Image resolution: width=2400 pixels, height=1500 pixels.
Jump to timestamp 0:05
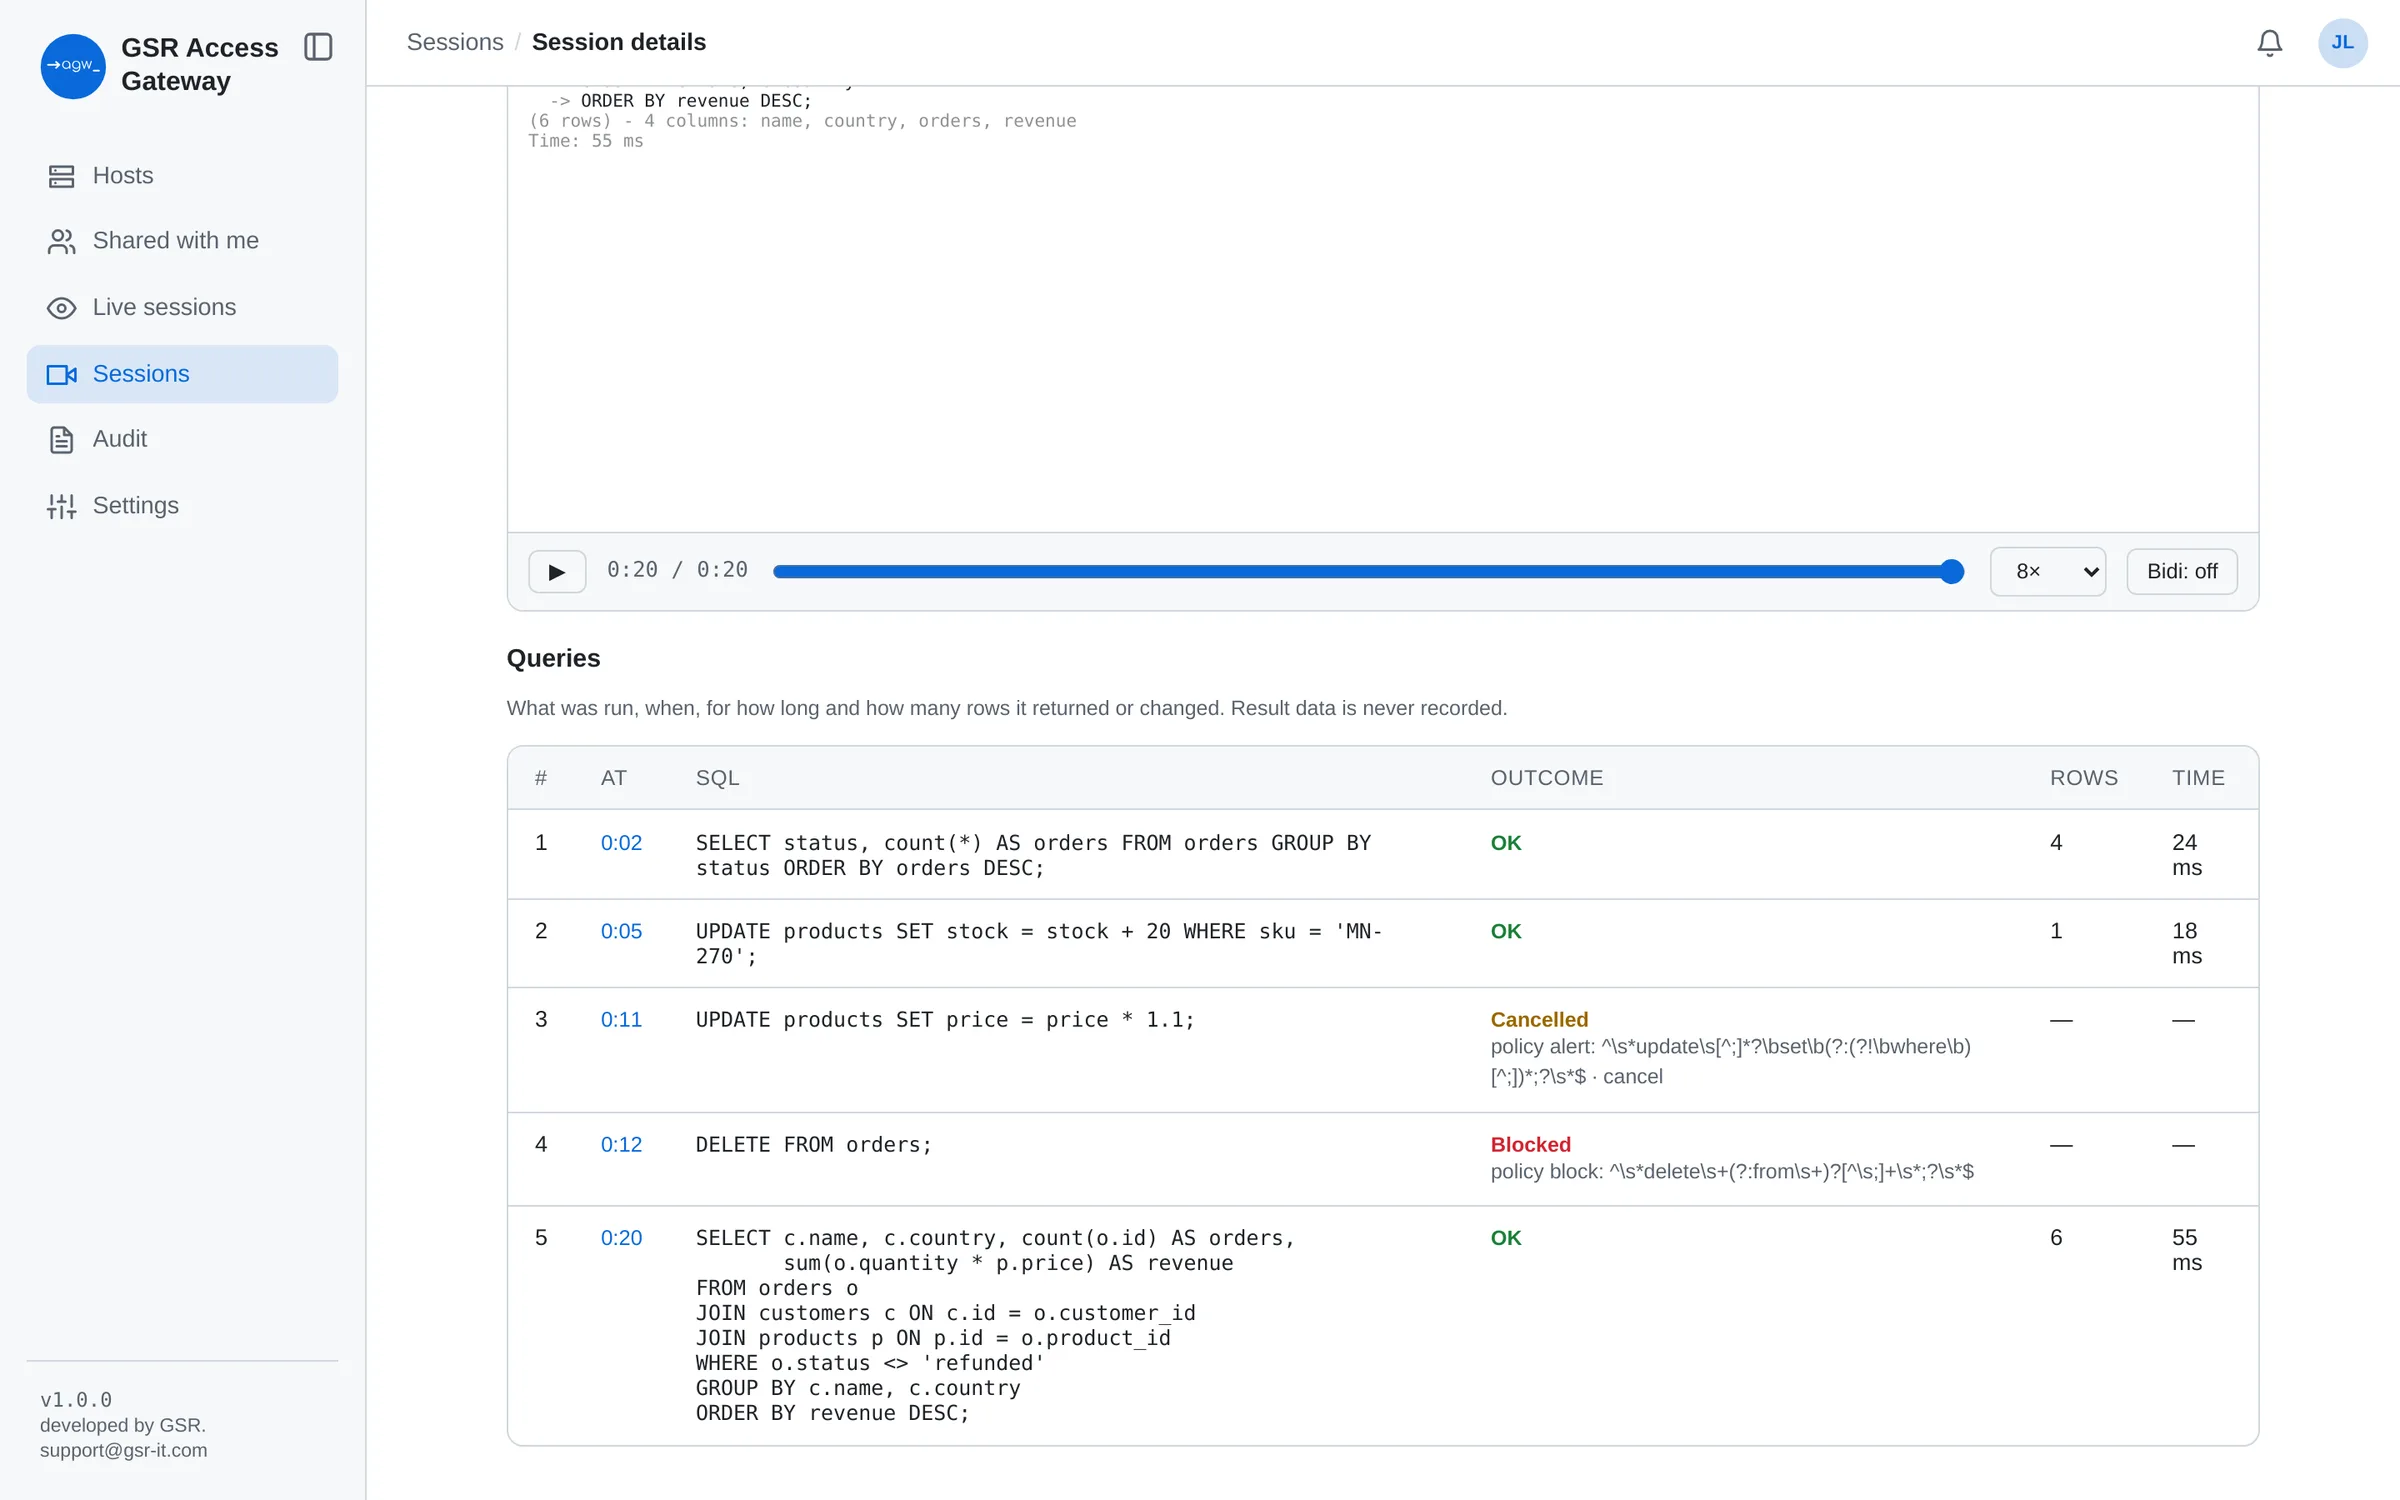pos(621,931)
